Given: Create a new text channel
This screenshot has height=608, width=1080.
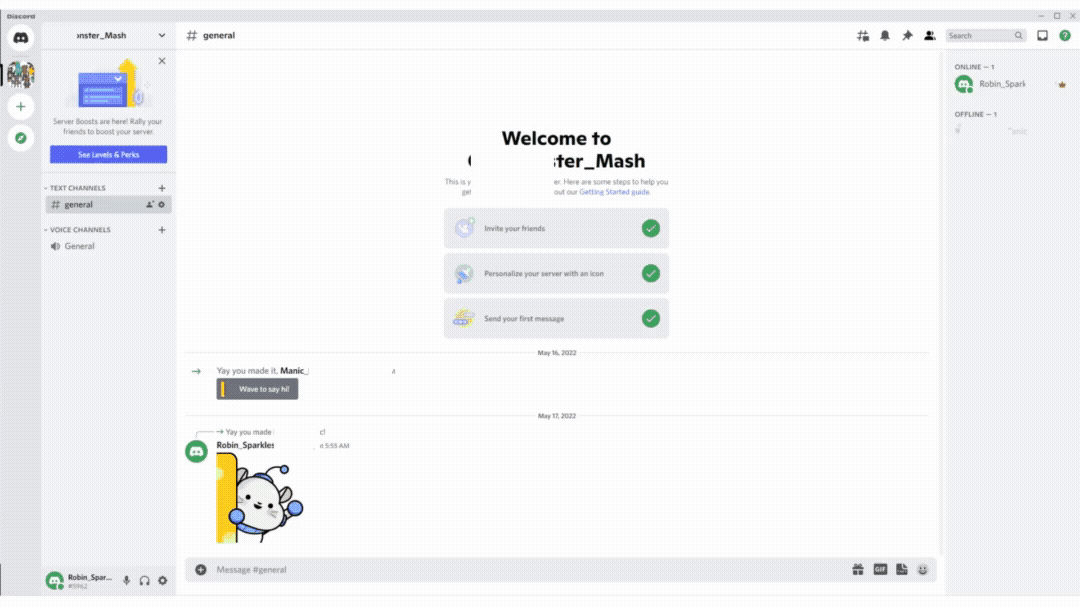Looking at the screenshot, I should (x=162, y=188).
